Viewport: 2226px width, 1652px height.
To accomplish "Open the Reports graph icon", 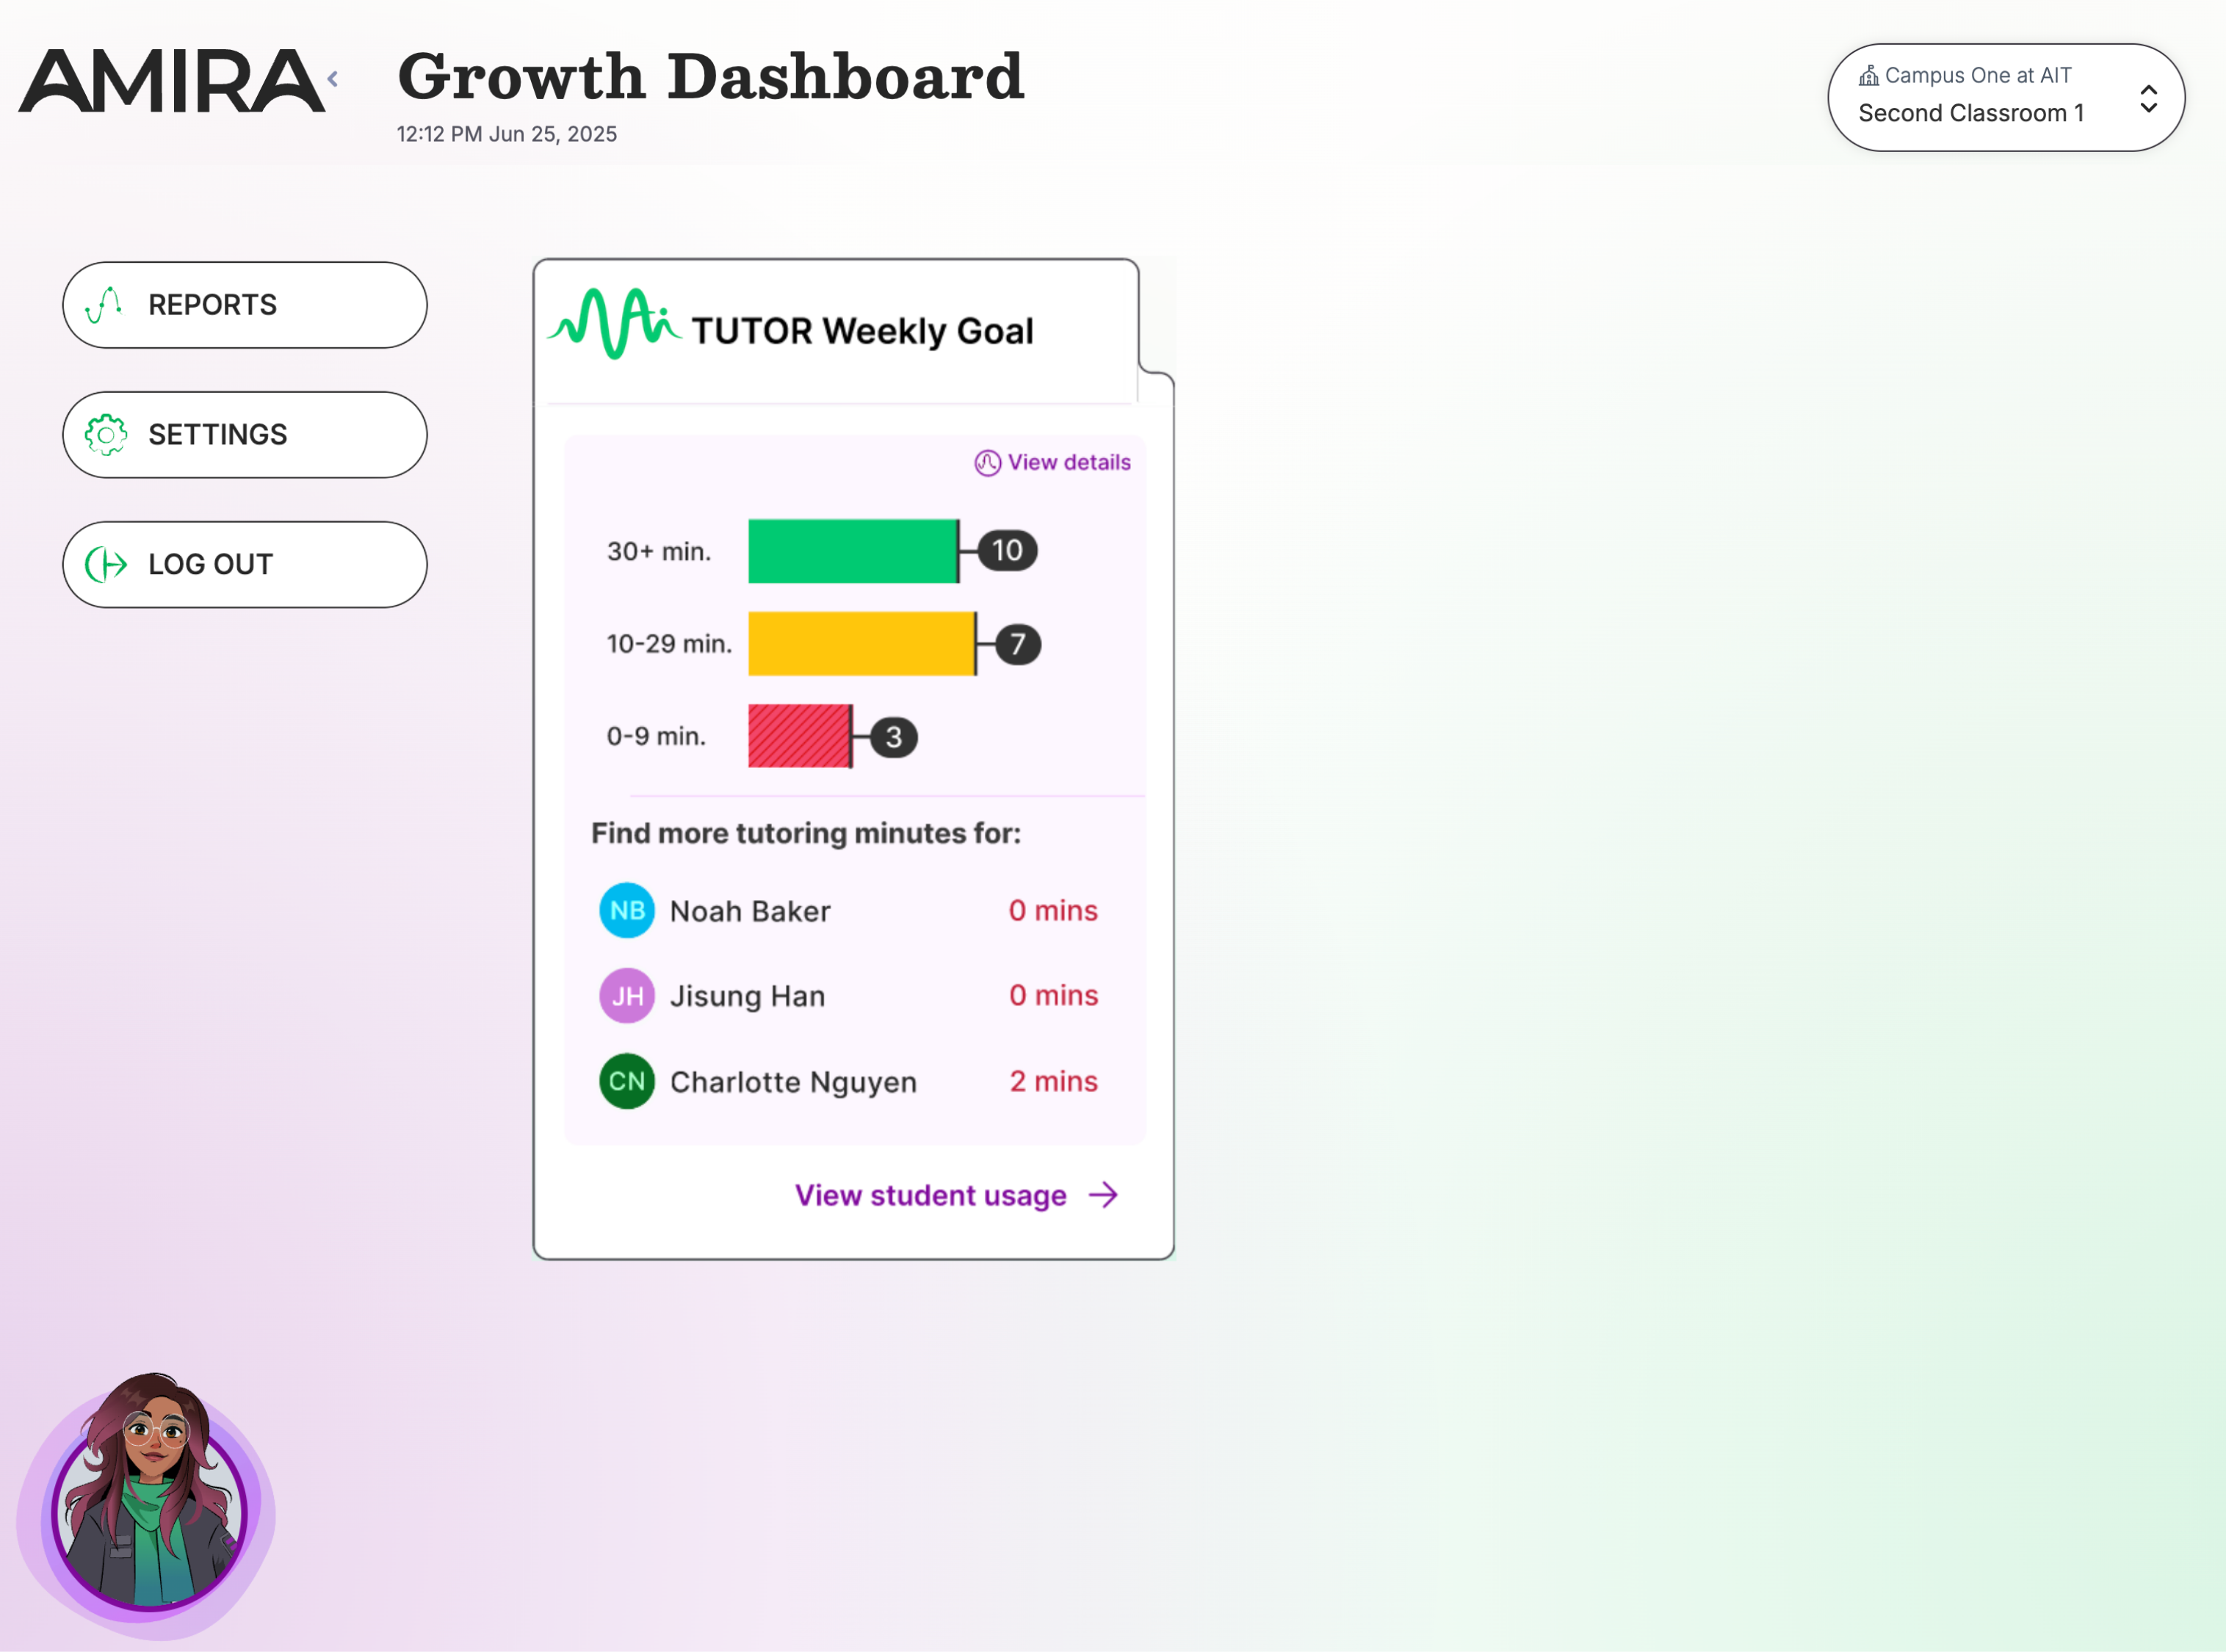I will [x=105, y=305].
